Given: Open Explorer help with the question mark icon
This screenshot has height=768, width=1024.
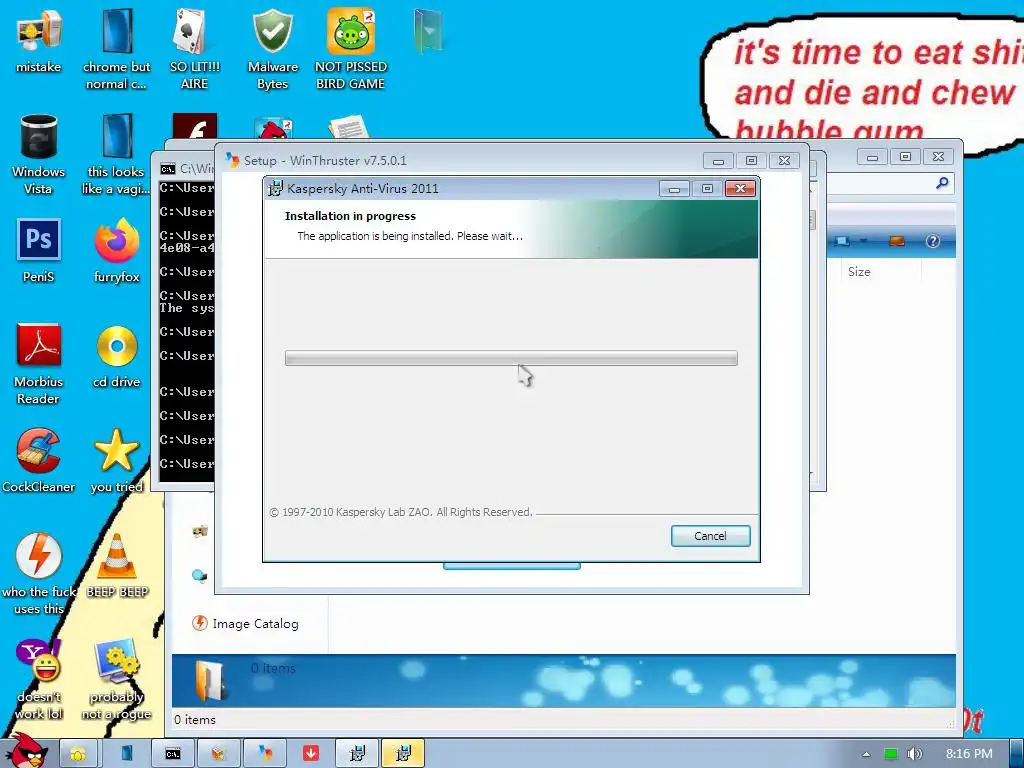Looking at the screenshot, I should pos(933,241).
